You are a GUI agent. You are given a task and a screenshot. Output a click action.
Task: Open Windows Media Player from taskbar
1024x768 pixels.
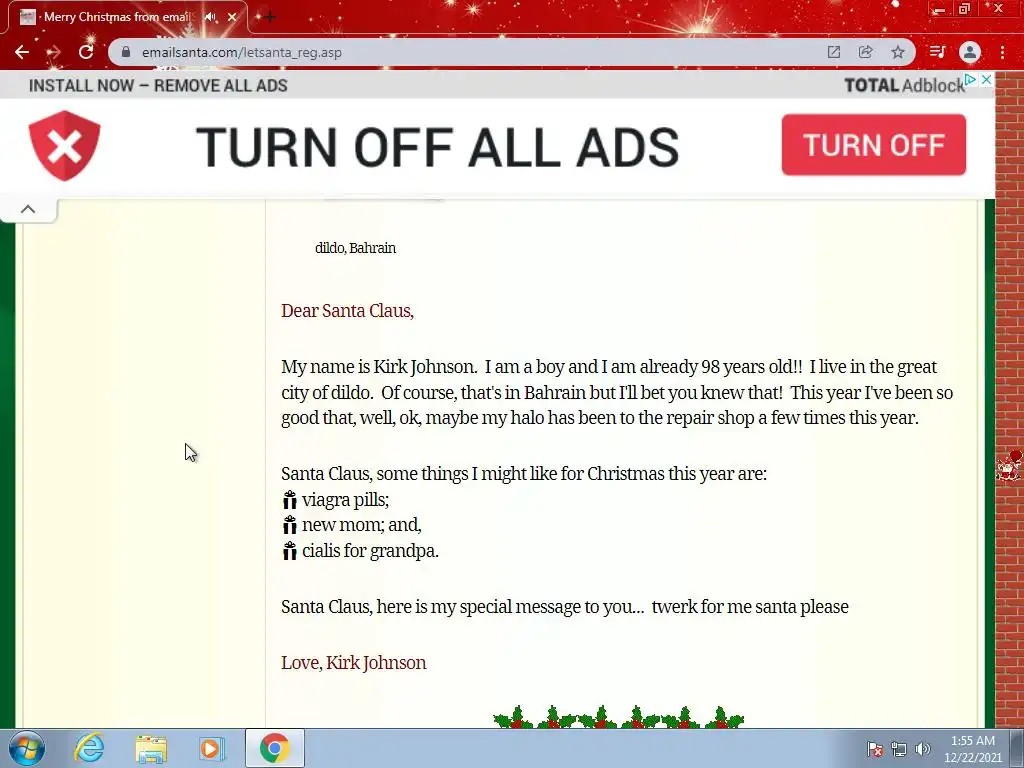pos(210,749)
